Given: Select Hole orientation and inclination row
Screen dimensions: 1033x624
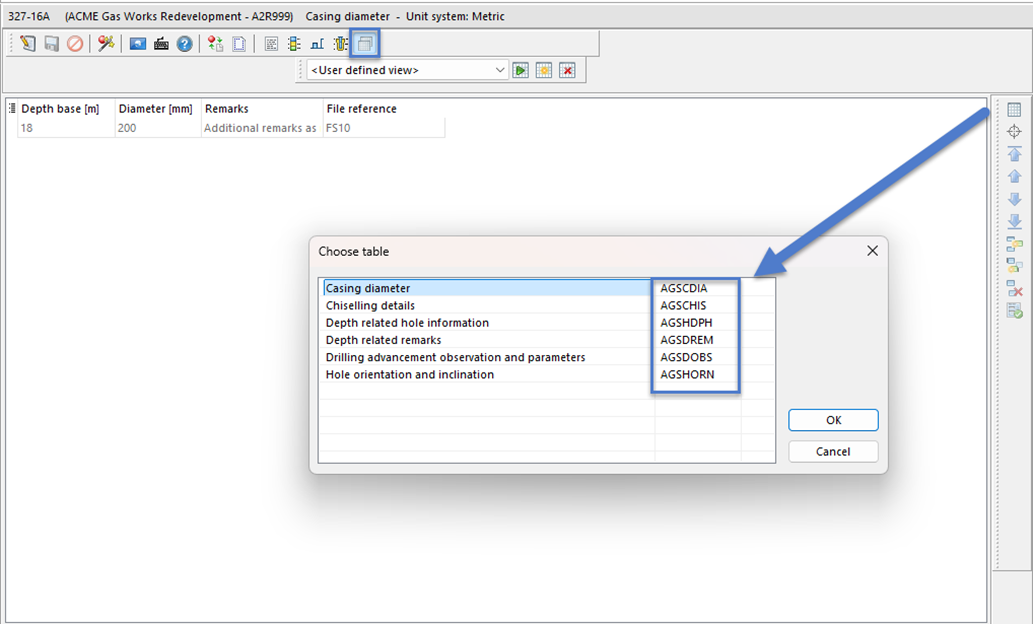Looking at the screenshot, I should tap(410, 375).
